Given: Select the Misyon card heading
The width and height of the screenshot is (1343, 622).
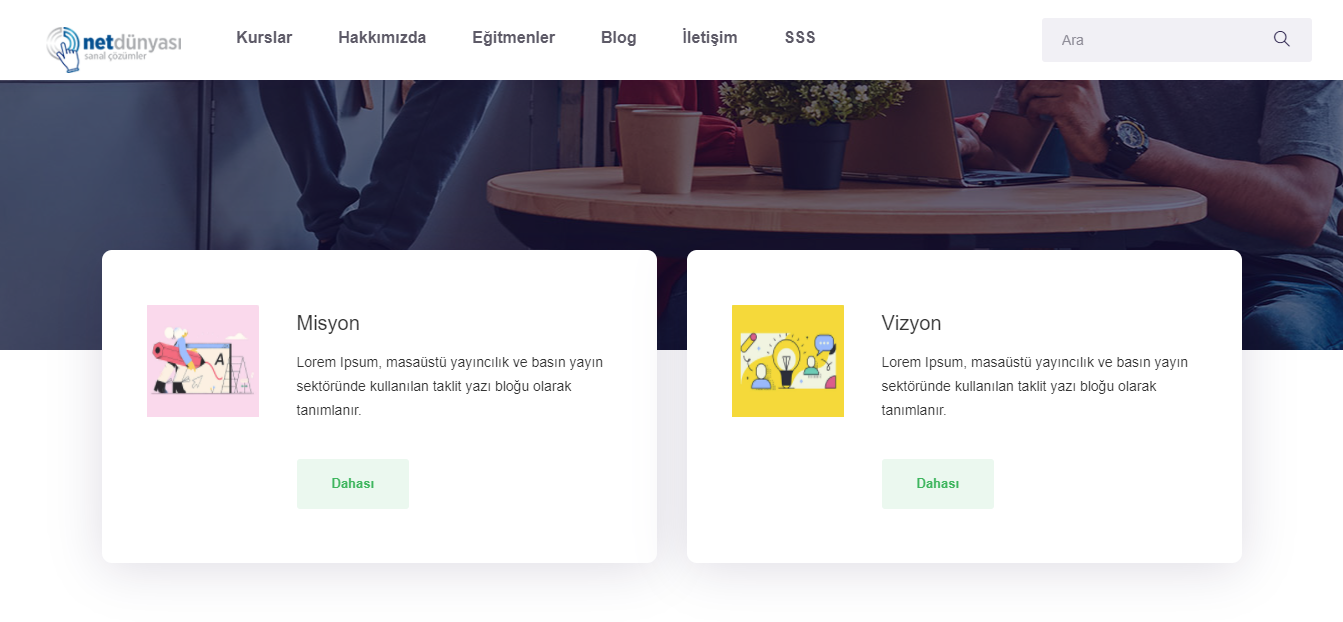Looking at the screenshot, I should [x=328, y=323].
